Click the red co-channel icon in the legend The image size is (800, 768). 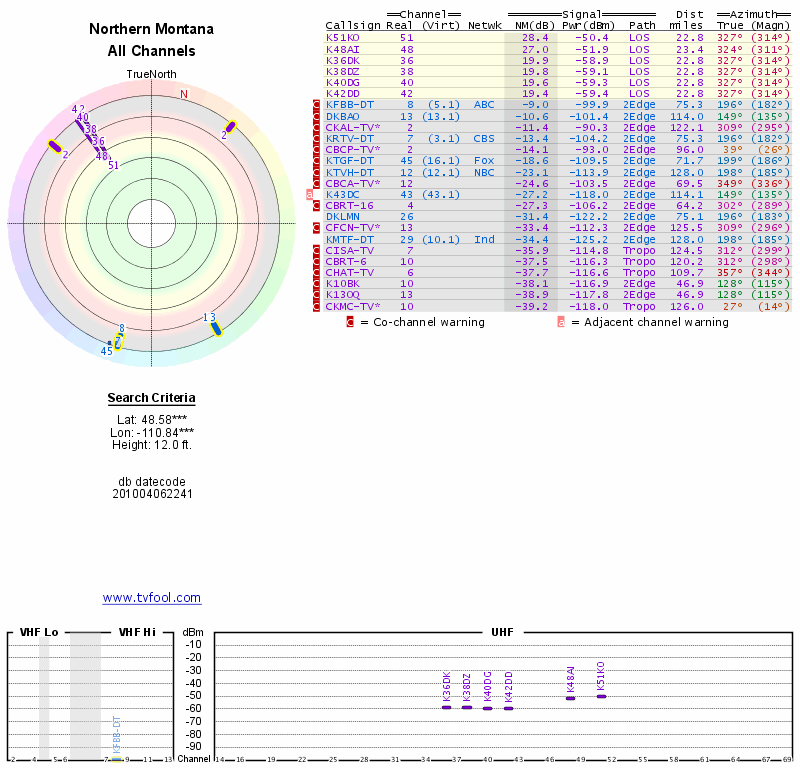350,322
